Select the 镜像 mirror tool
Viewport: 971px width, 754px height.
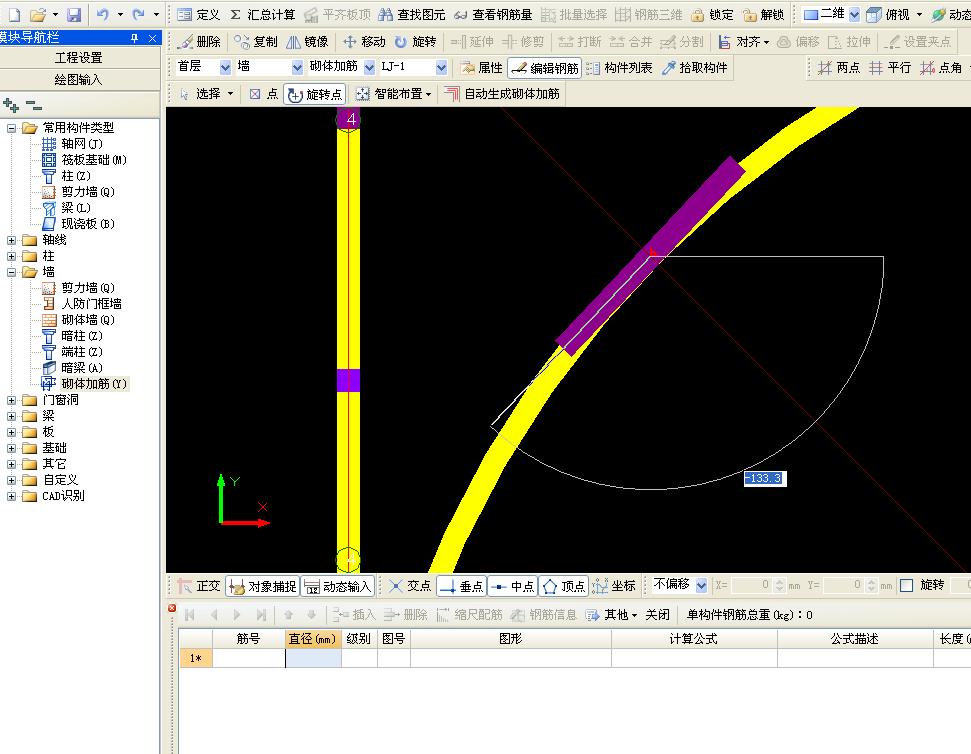pyautogui.click(x=307, y=41)
